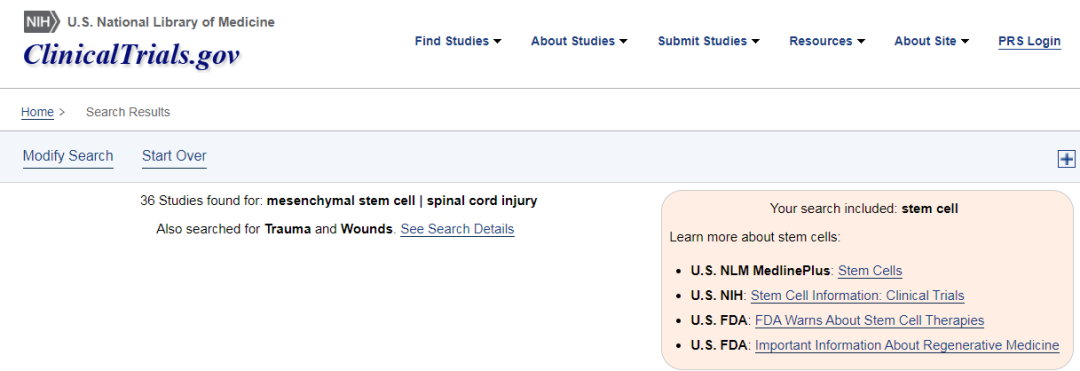The image size is (1080, 371).
Task: Go to PRS Login
Action: coord(1029,41)
